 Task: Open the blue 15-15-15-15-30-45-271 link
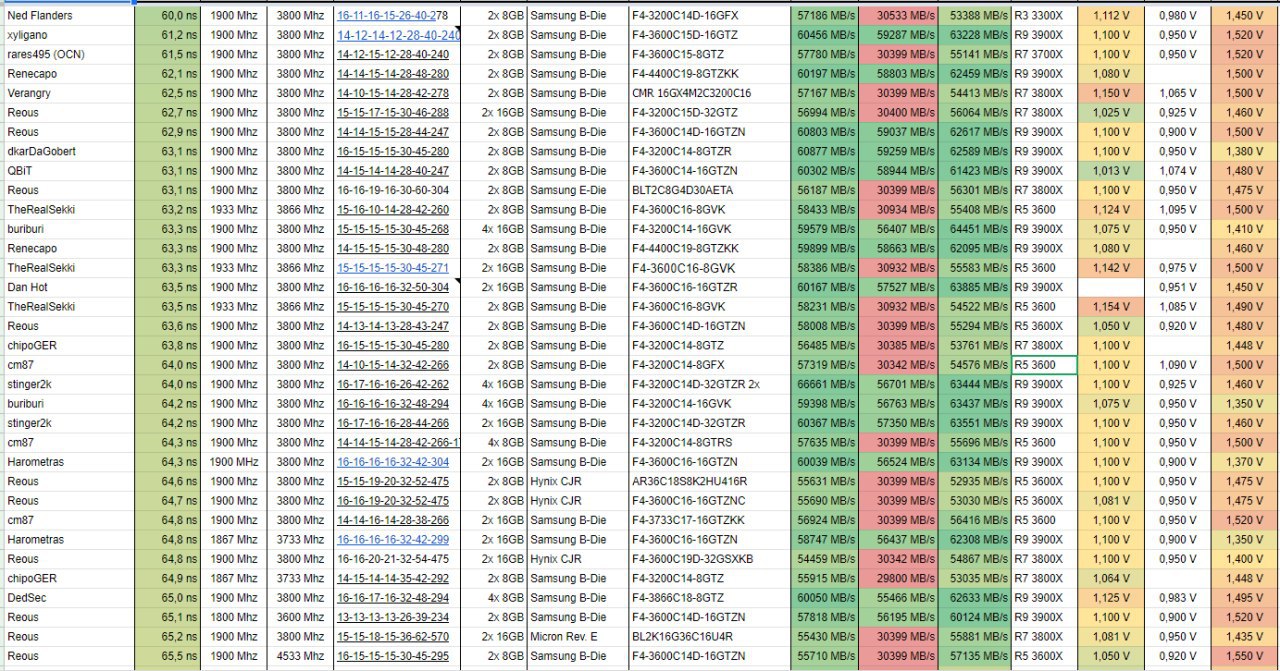point(393,268)
